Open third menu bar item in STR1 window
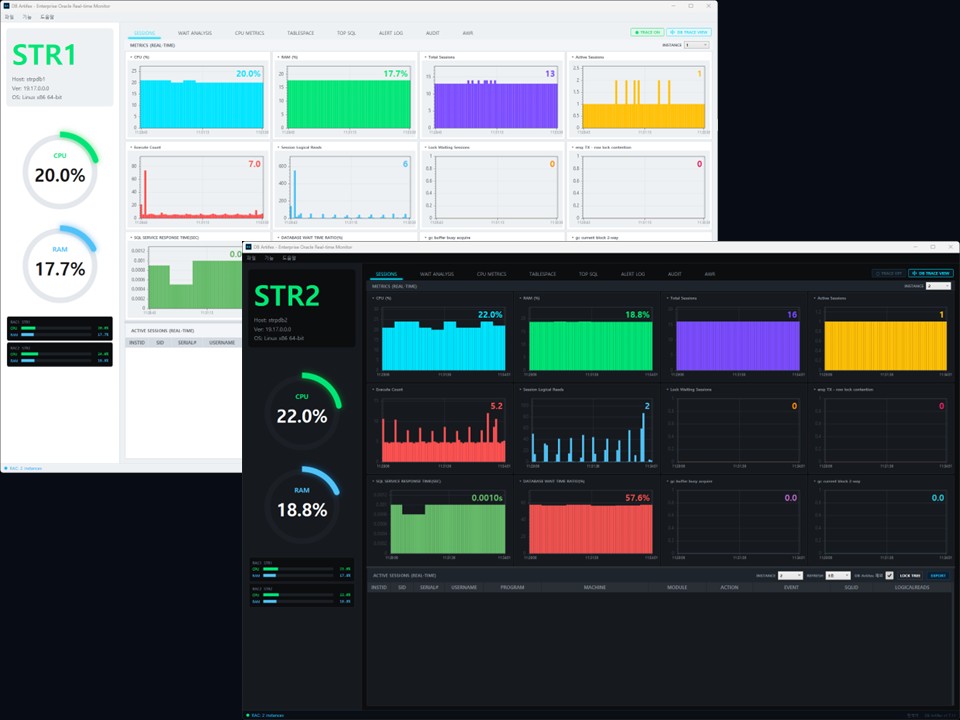This screenshot has width=960, height=720. 47,17
